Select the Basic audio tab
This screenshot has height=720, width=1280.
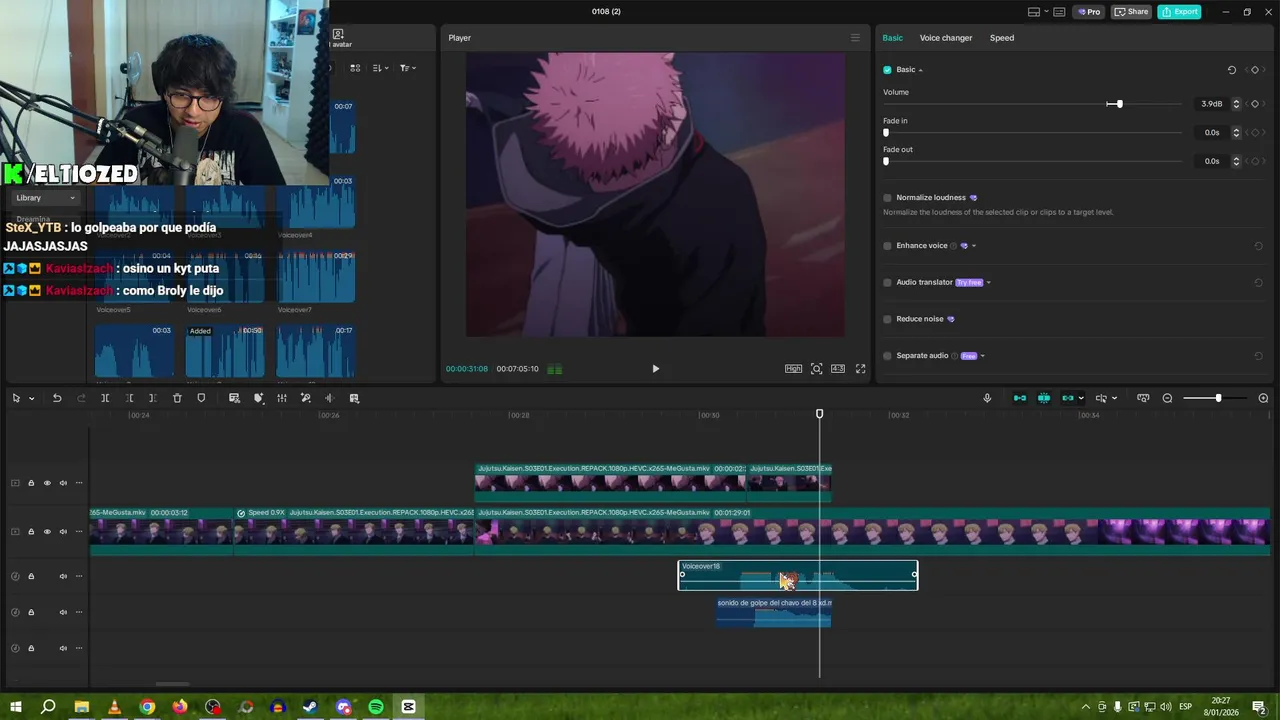[x=892, y=38]
